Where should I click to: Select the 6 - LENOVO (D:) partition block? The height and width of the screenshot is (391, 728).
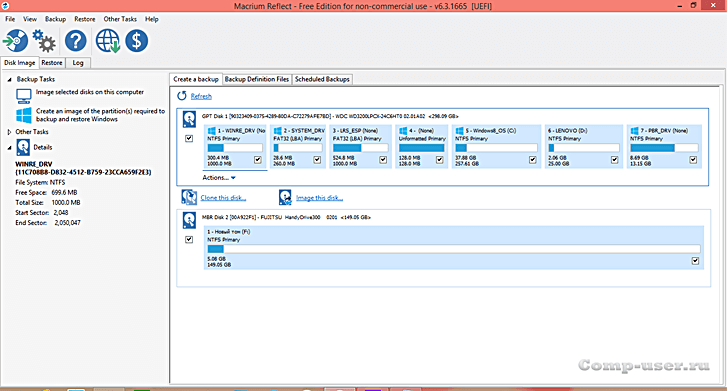coord(583,146)
